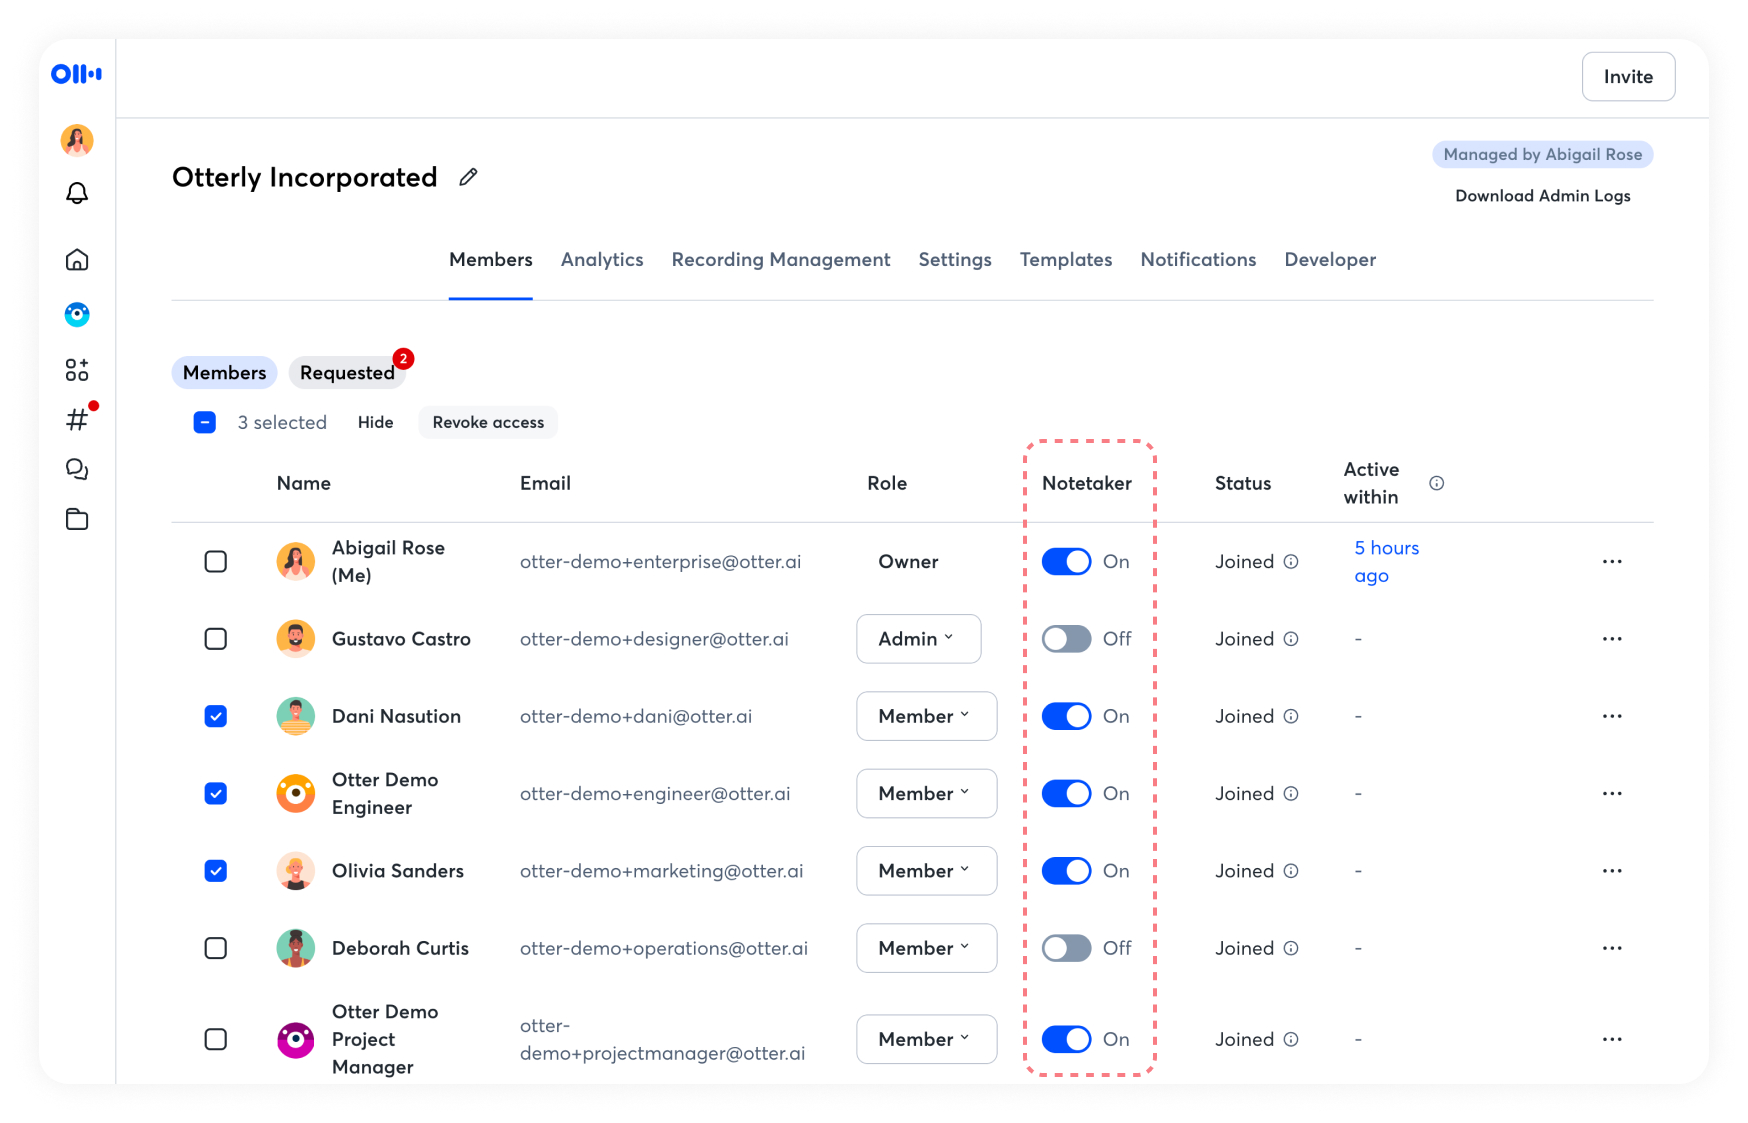This screenshot has height=1123, width=1748.
Task: Open the apps grid icon in sidebar
Action: [77, 370]
